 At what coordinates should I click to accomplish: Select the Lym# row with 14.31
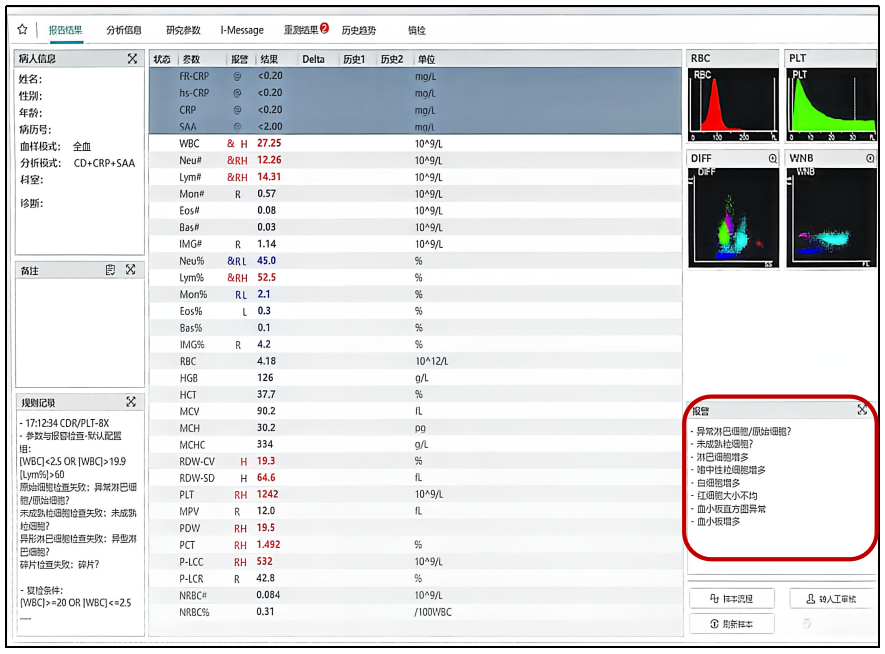(415, 177)
